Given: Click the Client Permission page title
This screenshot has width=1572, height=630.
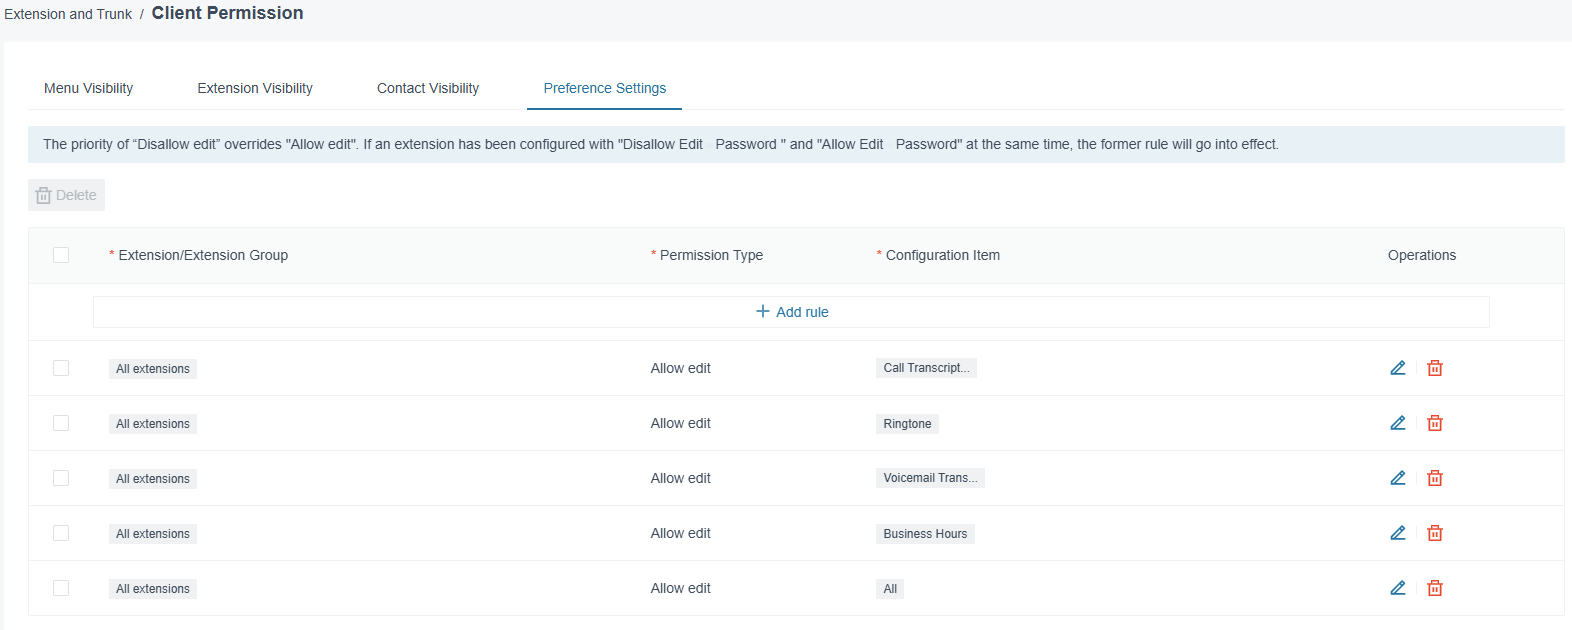Looking at the screenshot, I should click(227, 13).
